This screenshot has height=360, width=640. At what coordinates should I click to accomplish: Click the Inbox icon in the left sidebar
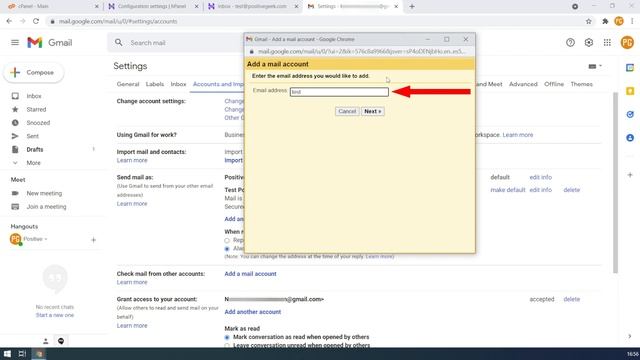point(15,96)
